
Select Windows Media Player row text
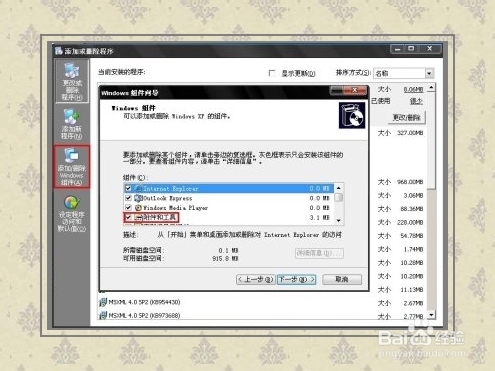coord(176,208)
